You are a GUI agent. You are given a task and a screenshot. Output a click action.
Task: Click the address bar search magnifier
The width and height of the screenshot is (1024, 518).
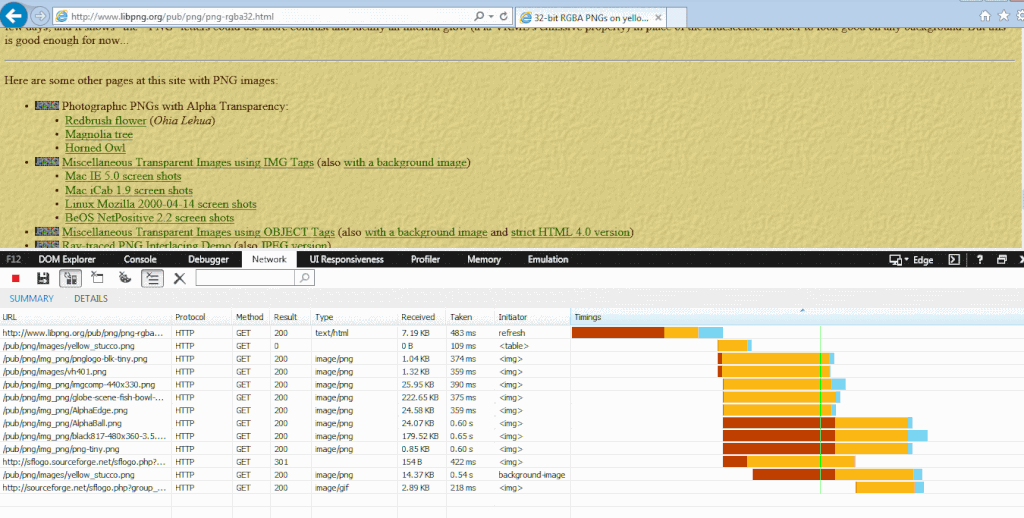(x=480, y=16)
